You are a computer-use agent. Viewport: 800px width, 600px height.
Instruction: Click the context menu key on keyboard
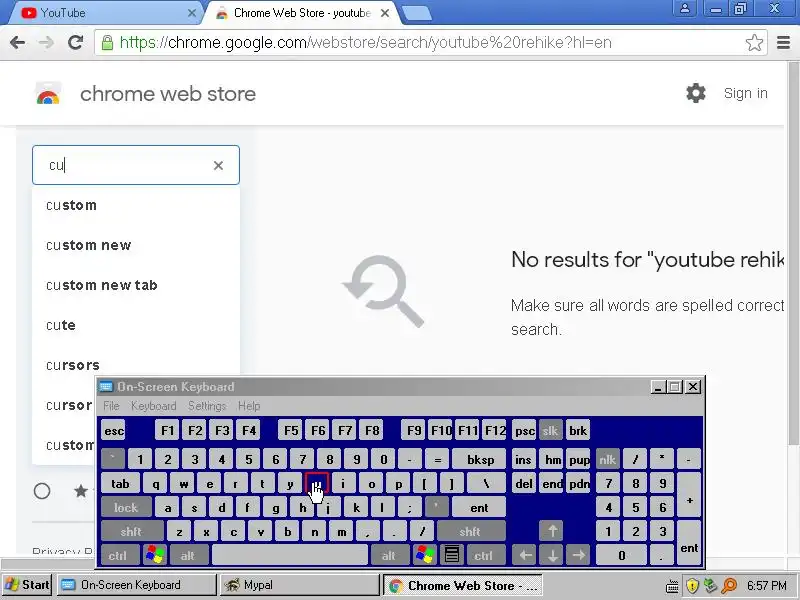click(452, 555)
